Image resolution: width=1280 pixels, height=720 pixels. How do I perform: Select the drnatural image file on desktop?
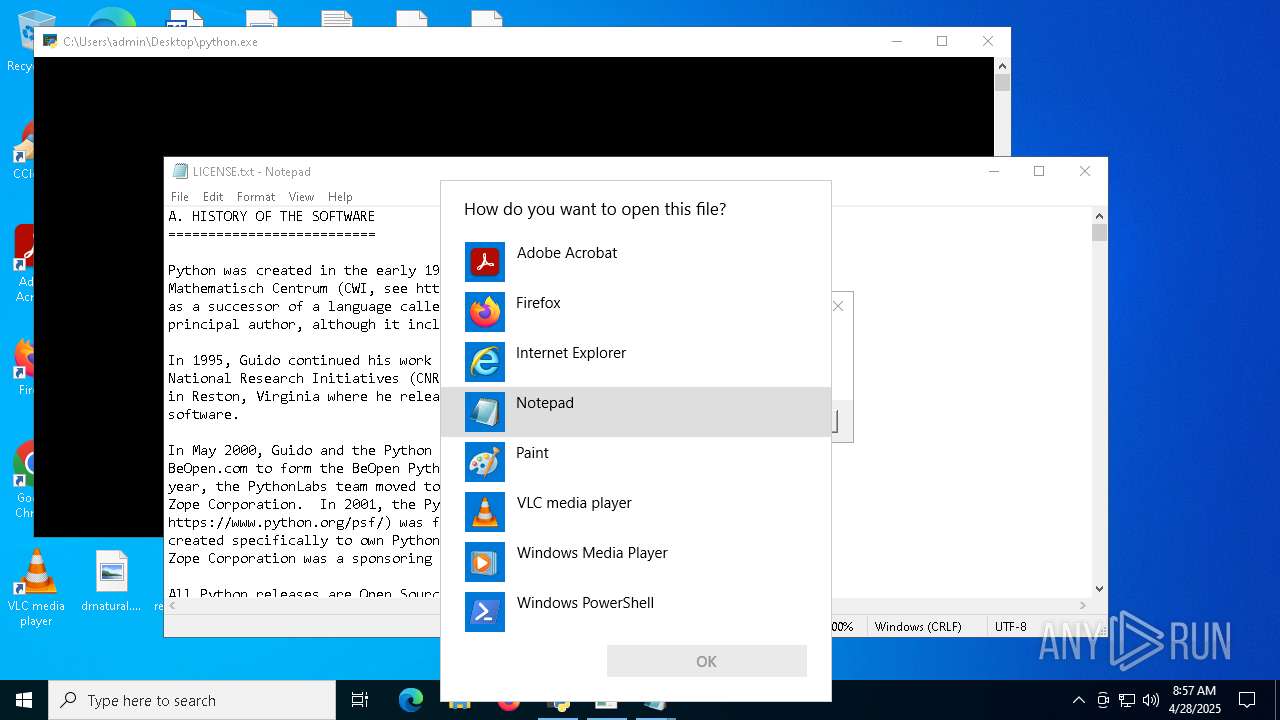click(x=111, y=582)
